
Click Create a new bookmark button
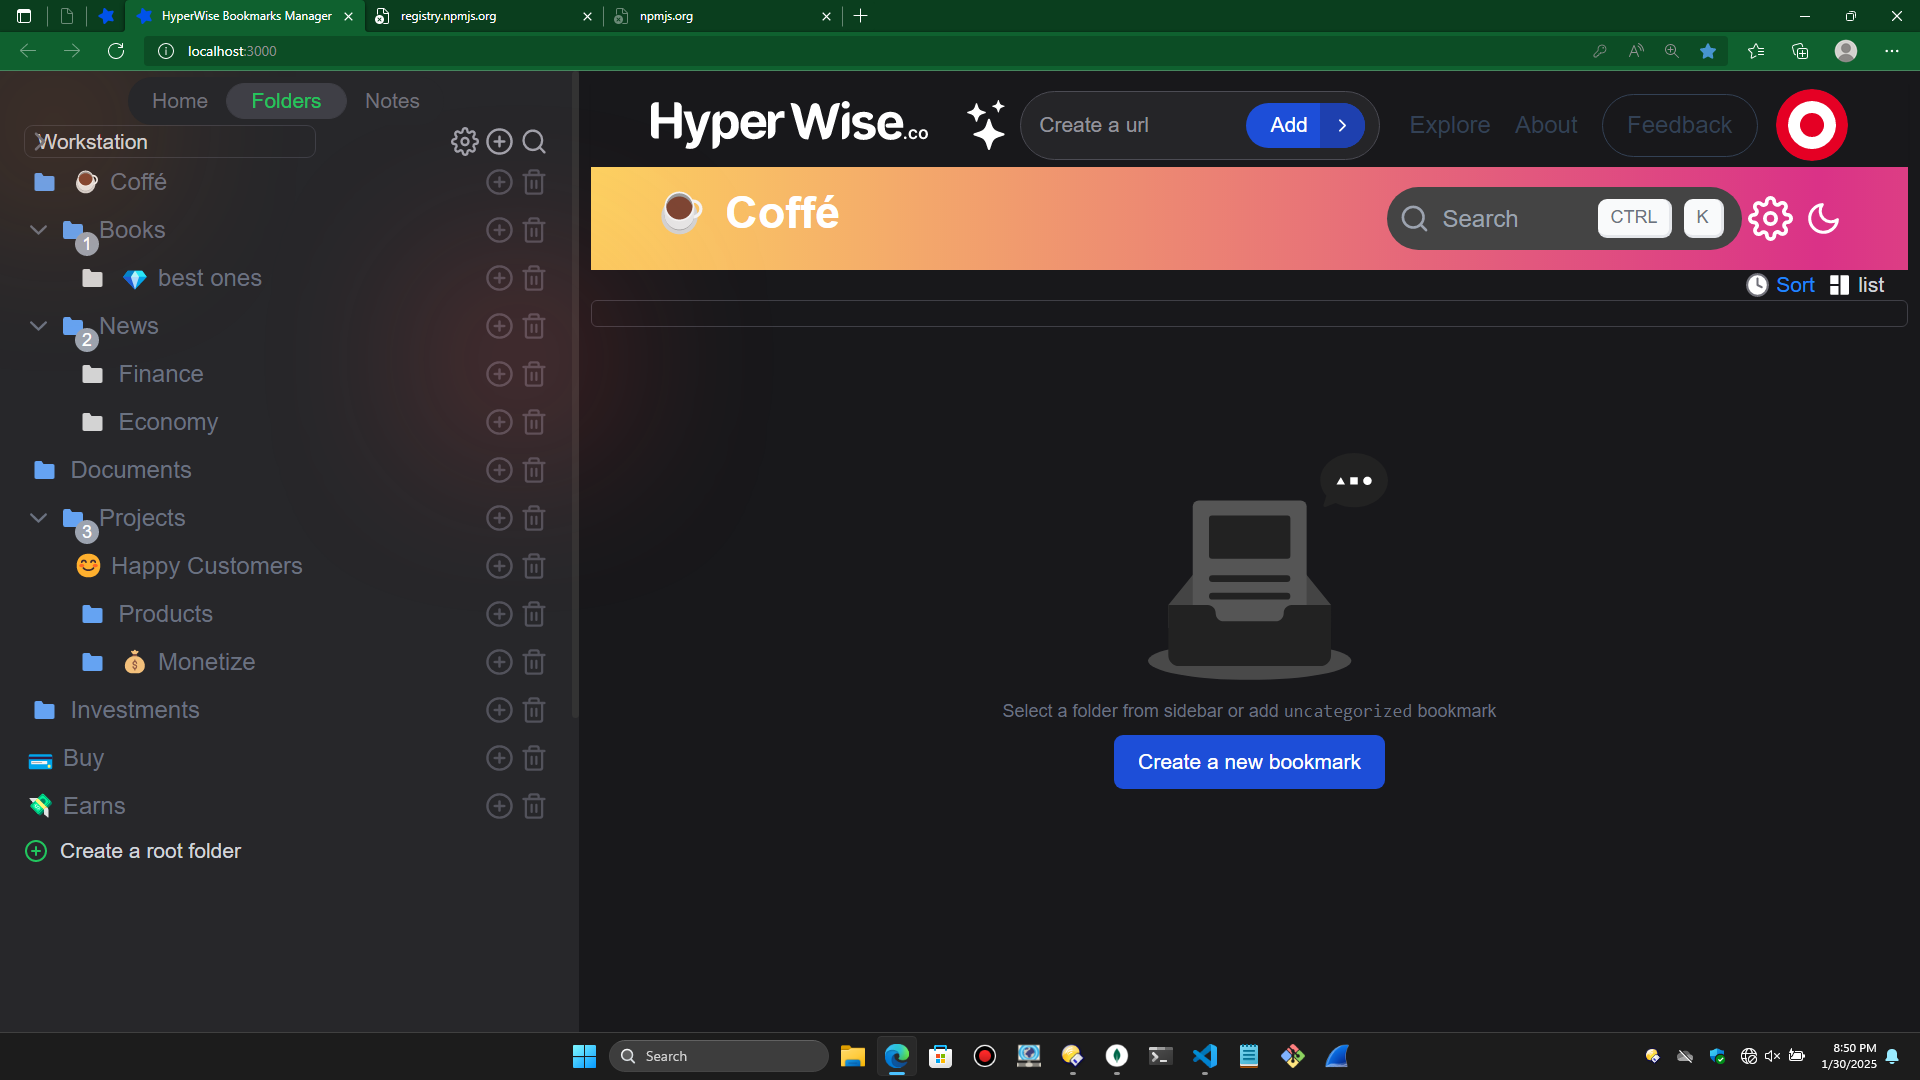(1249, 762)
